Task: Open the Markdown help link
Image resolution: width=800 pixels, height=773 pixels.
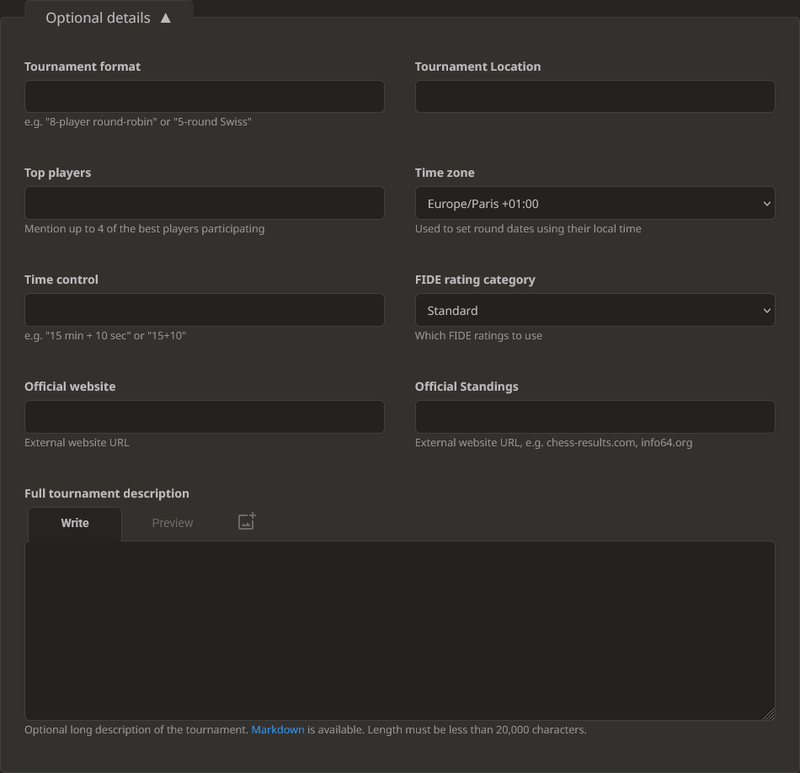Action: point(278,729)
